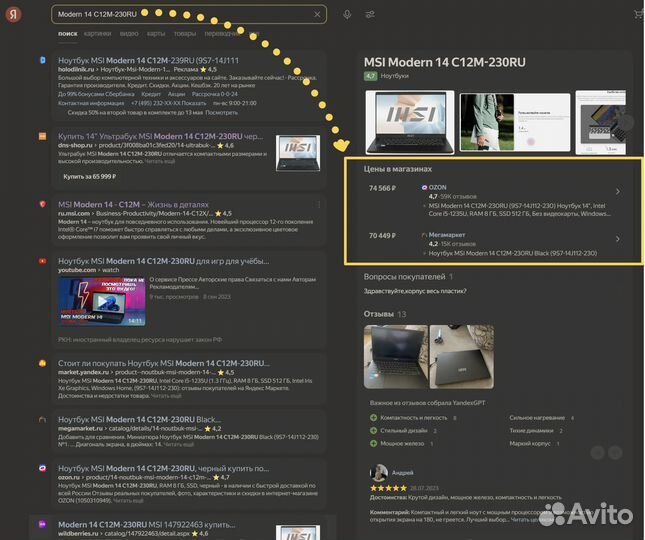Open YouTube result 'для игр для учёбы'
The height and width of the screenshot is (540, 645).
[163, 261]
